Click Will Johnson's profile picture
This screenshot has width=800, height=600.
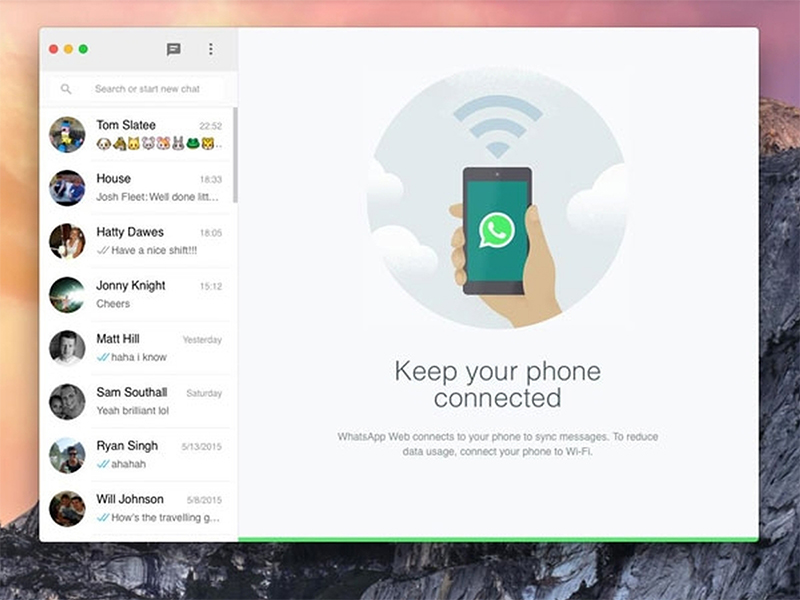click(67, 509)
